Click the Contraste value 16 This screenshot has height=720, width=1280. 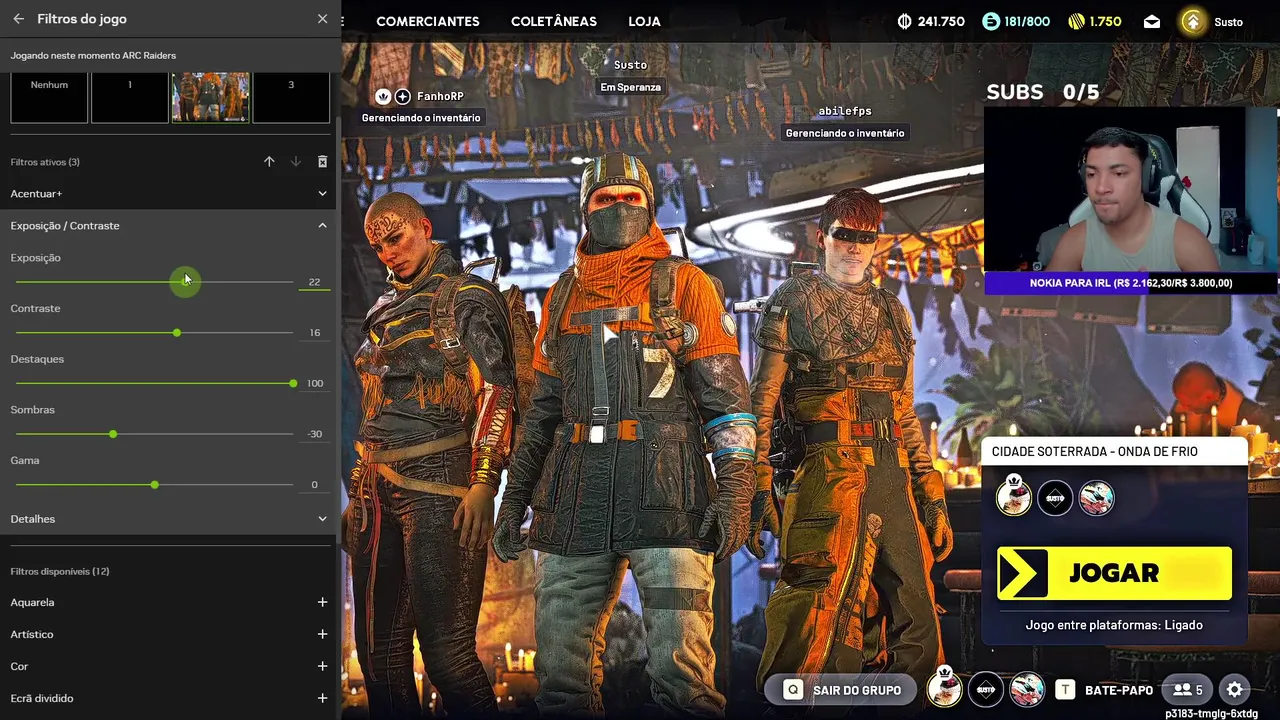pyautogui.click(x=315, y=333)
